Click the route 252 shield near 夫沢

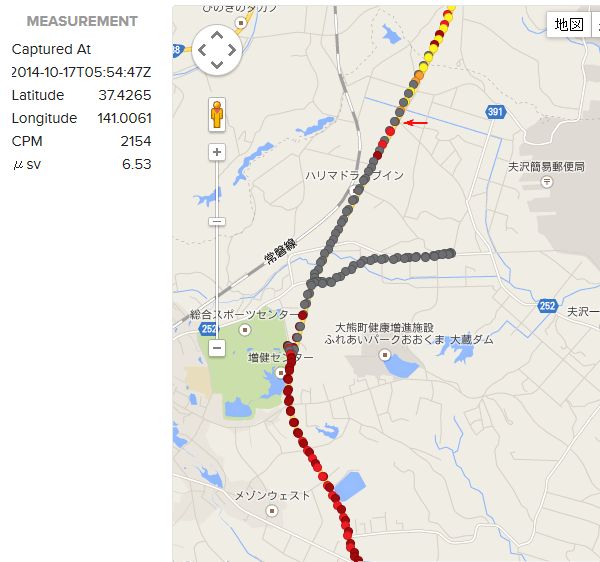(548, 306)
